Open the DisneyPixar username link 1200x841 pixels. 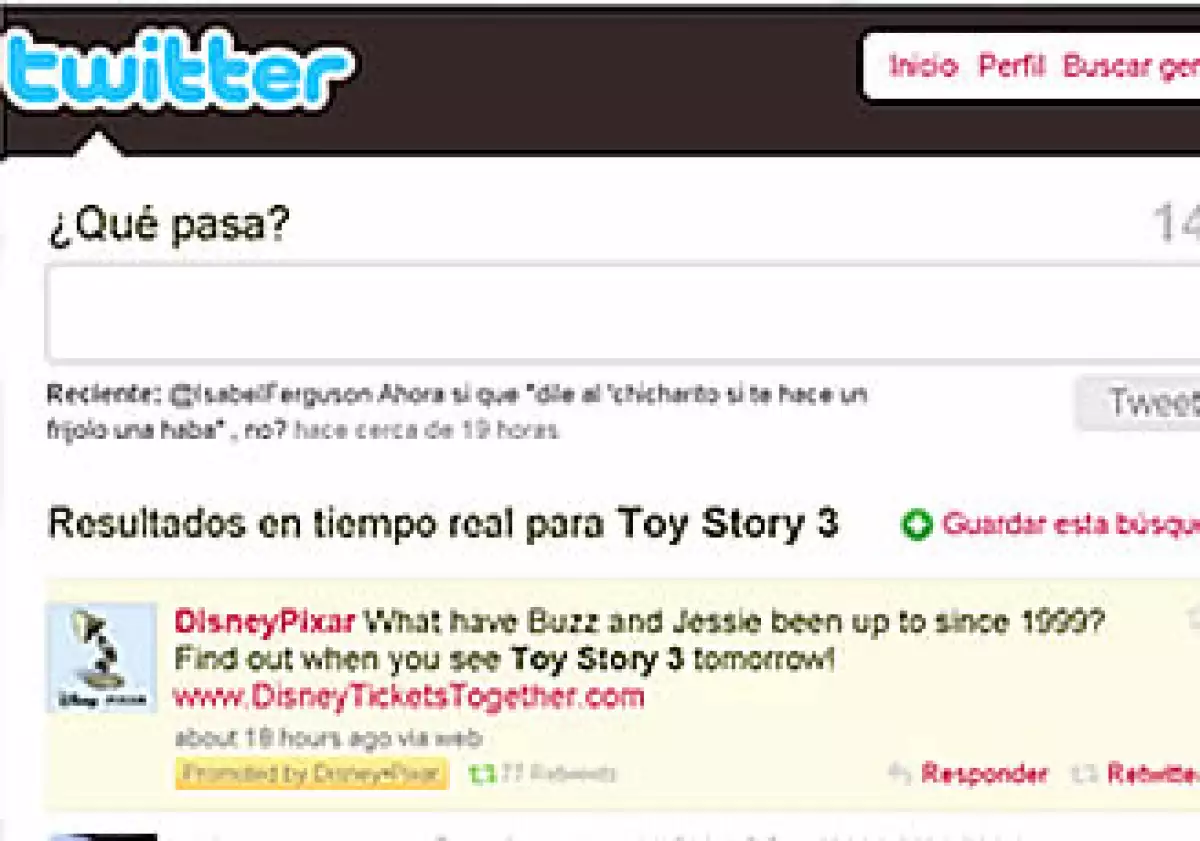click(x=265, y=622)
